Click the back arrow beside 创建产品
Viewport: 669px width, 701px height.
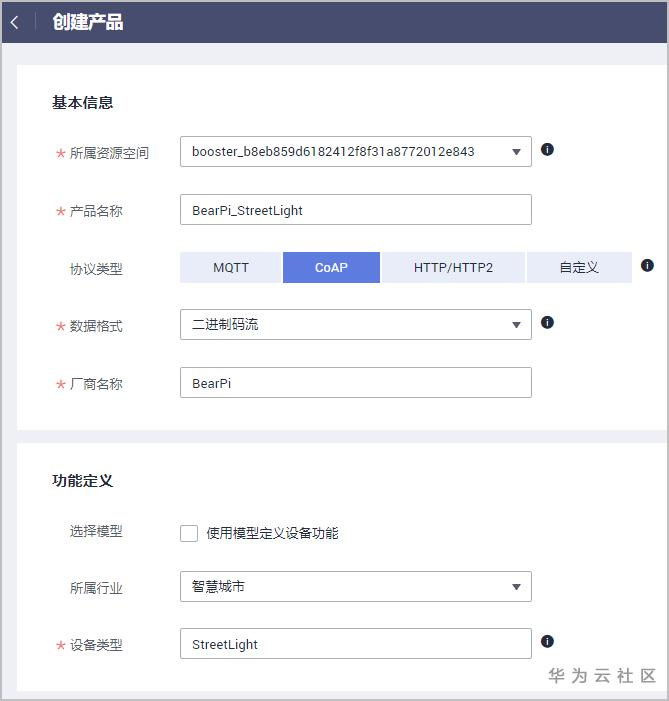coord(14,22)
